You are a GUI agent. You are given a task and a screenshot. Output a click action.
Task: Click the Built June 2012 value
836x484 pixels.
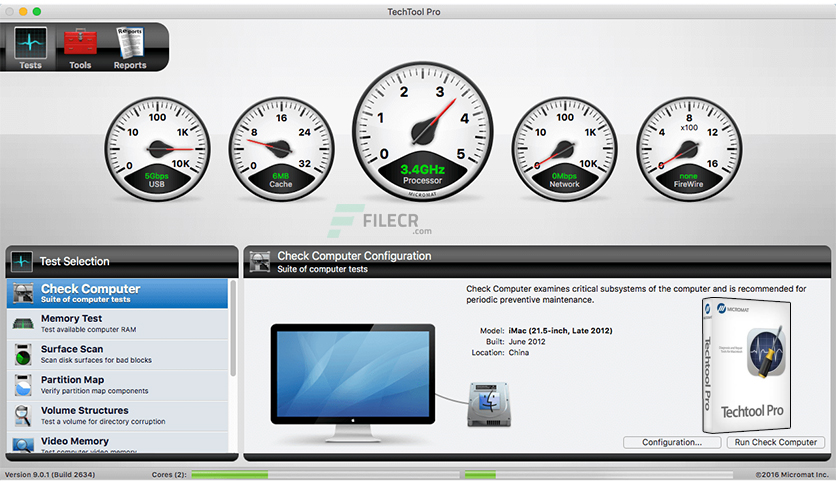527,342
